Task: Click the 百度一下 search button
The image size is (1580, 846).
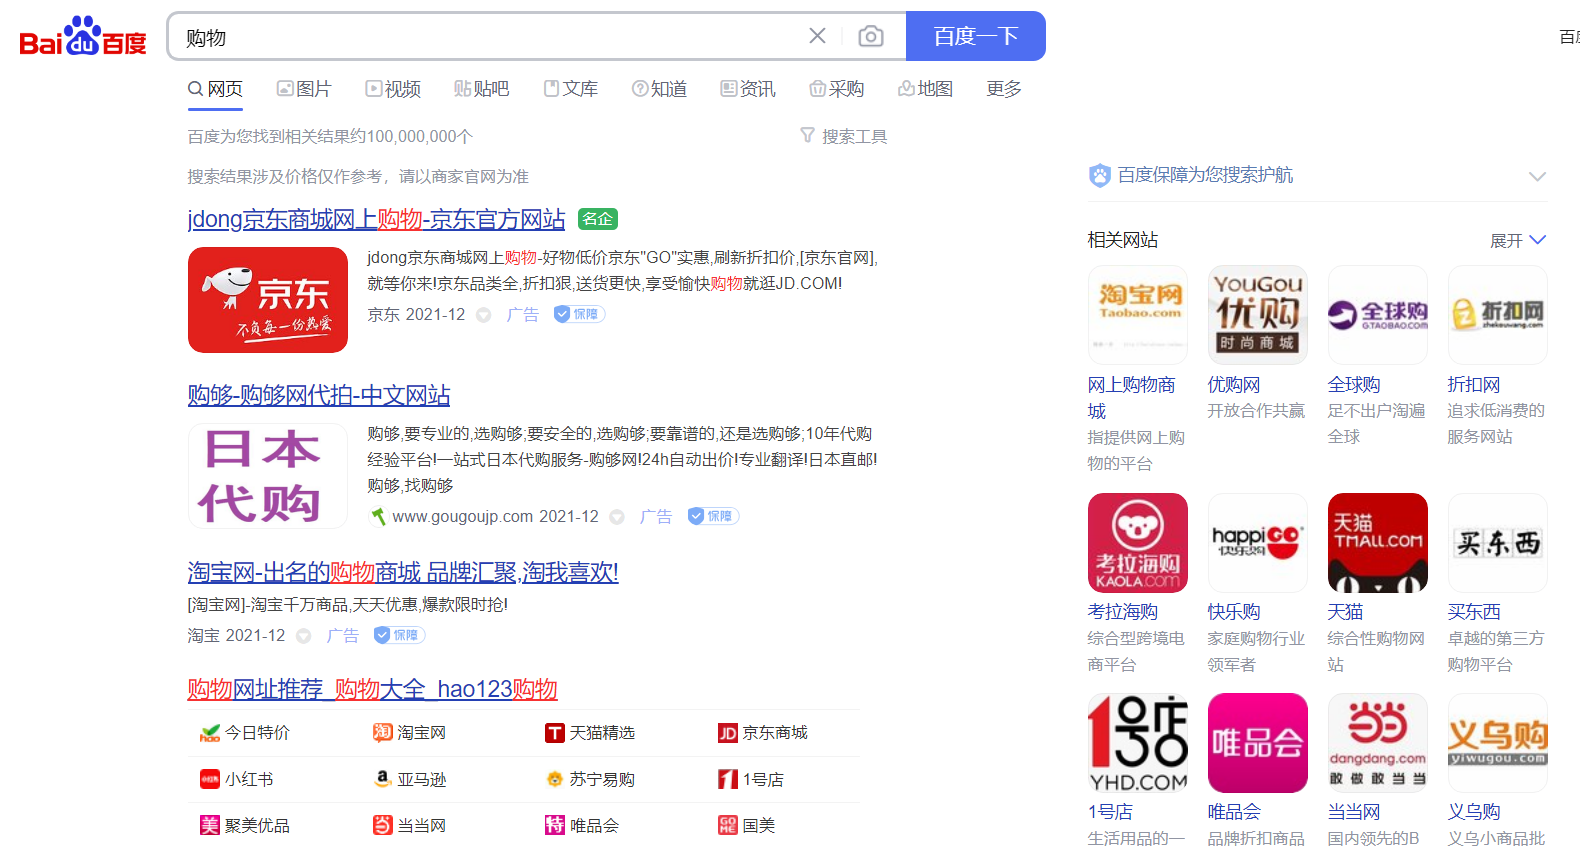Action: [x=976, y=36]
